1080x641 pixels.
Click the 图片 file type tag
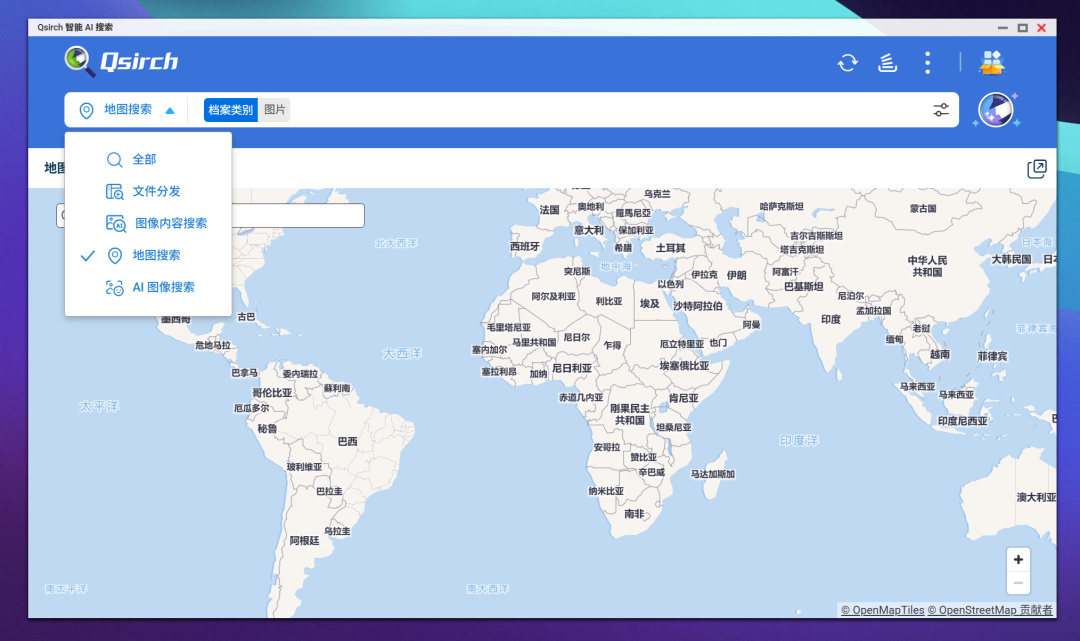[x=274, y=109]
